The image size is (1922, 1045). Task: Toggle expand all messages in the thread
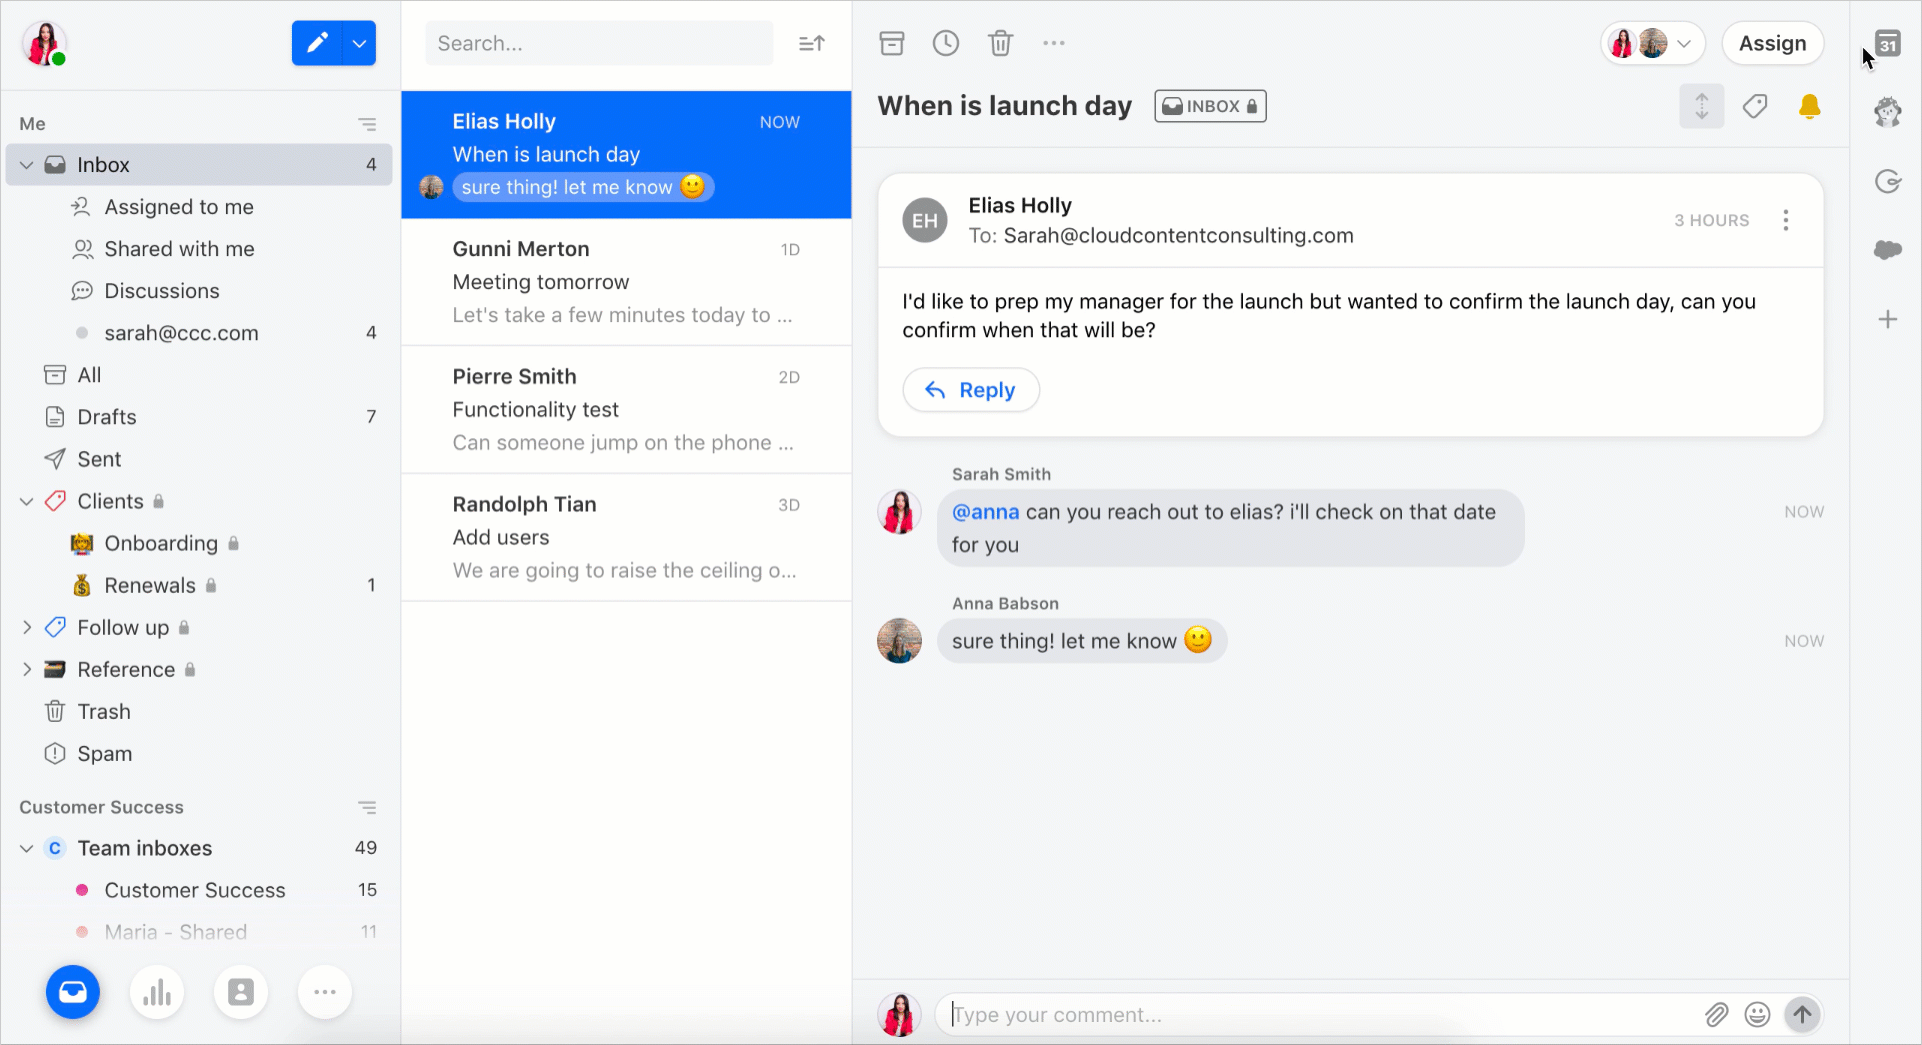[1701, 105]
